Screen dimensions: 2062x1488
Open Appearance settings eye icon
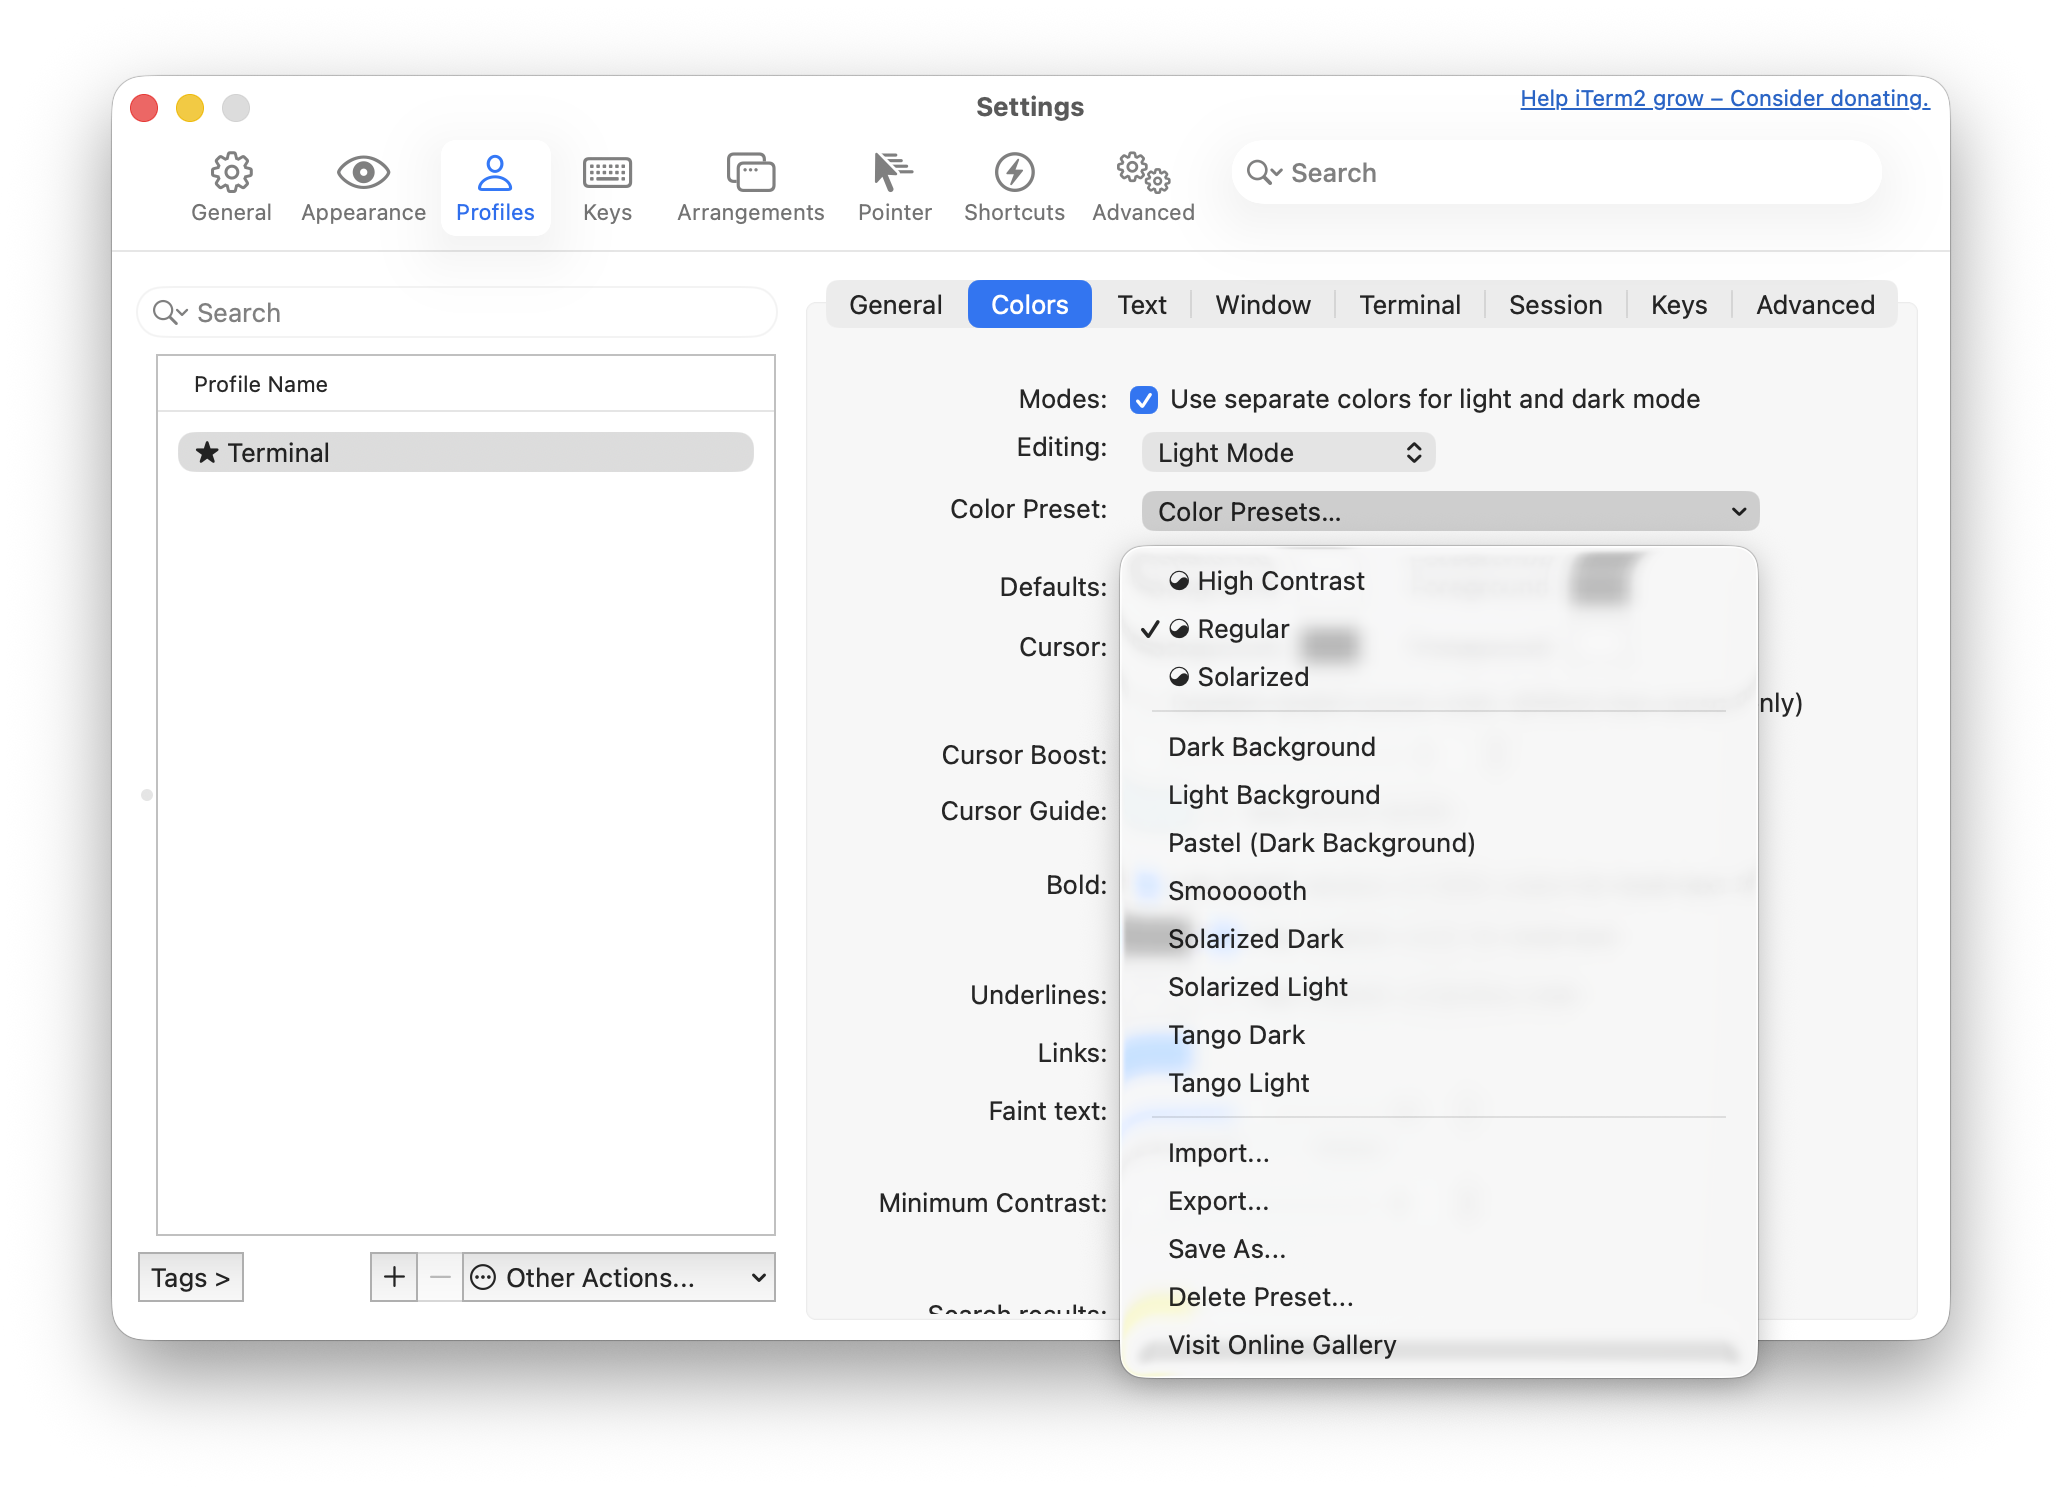pyautogui.click(x=363, y=173)
